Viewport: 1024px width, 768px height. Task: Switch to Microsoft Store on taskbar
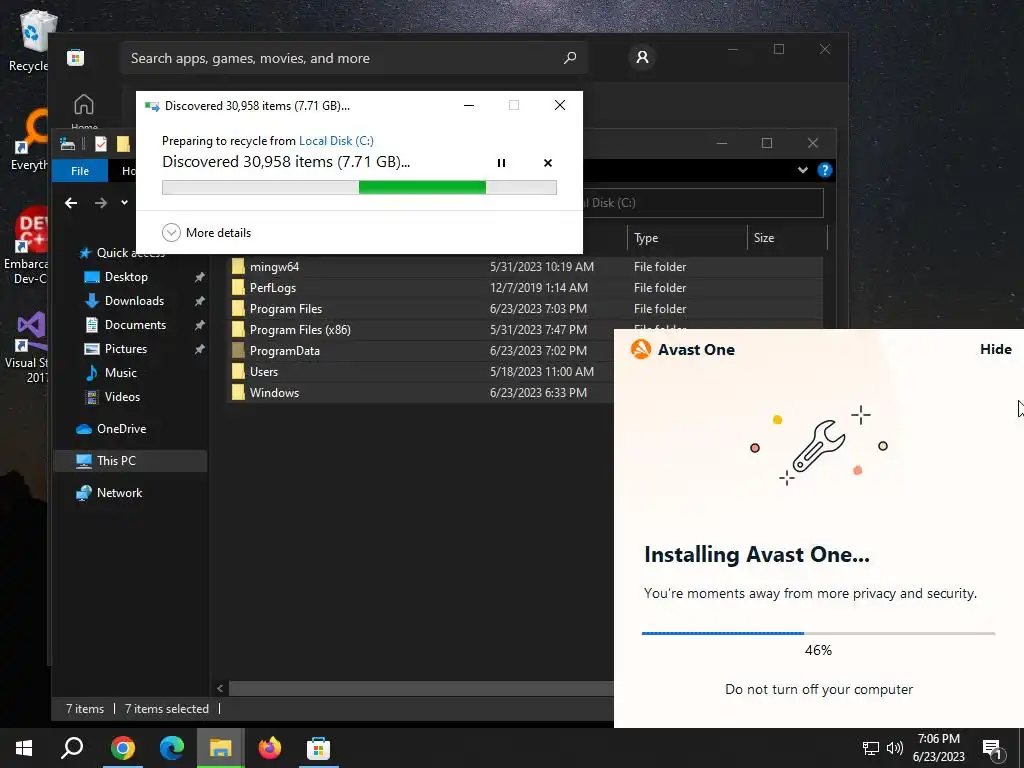(x=319, y=748)
